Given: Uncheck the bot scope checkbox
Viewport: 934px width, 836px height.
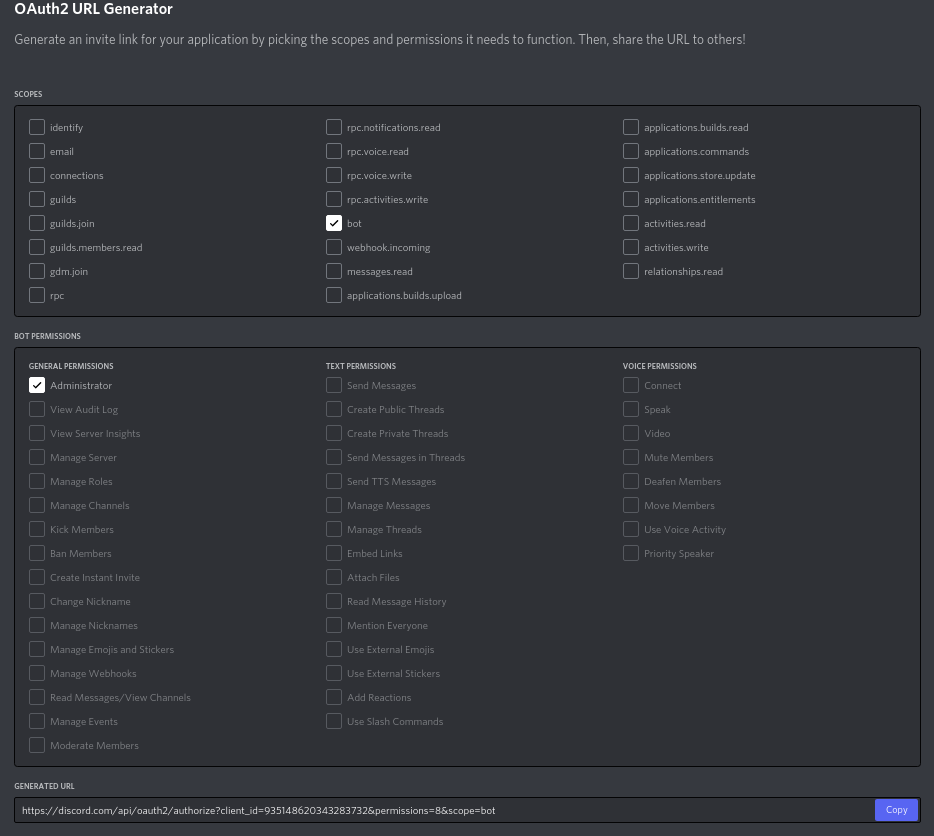Looking at the screenshot, I should click(x=334, y=223).
